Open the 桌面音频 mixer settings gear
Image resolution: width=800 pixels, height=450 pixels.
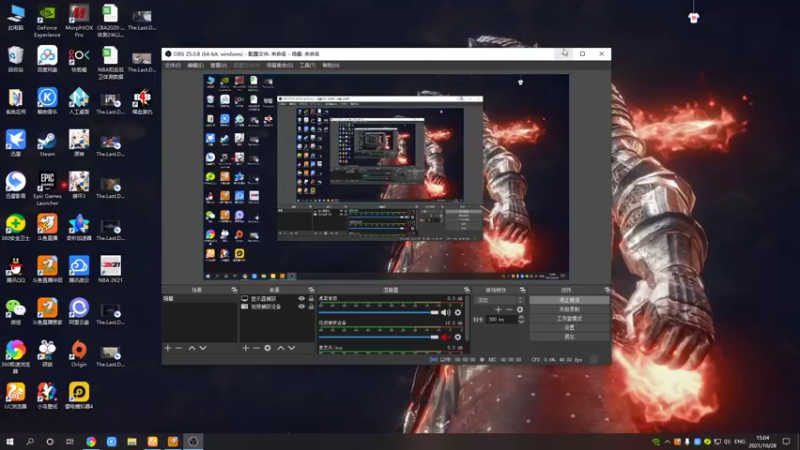[458, 312]
